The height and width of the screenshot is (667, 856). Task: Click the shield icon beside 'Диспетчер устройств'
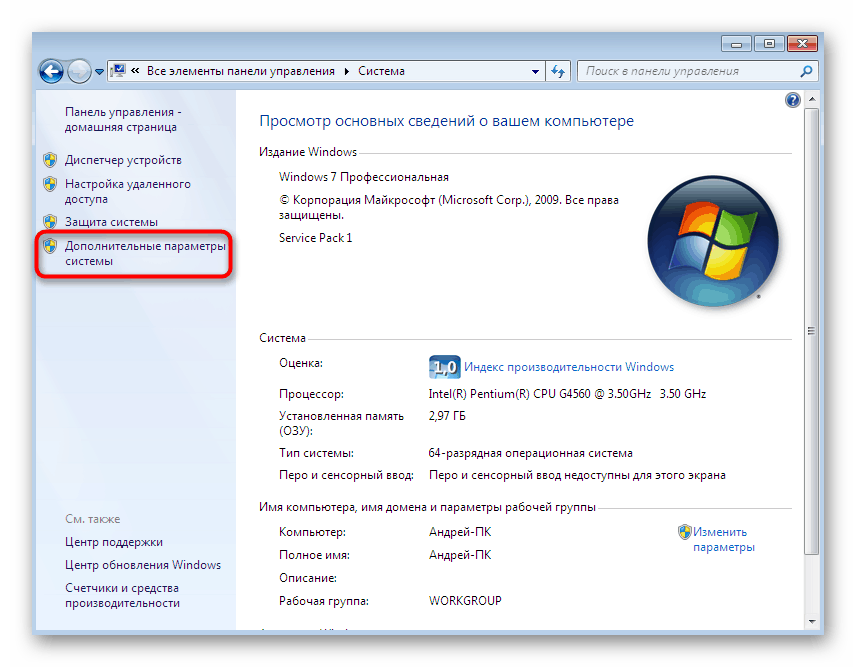tap(50, 160)
